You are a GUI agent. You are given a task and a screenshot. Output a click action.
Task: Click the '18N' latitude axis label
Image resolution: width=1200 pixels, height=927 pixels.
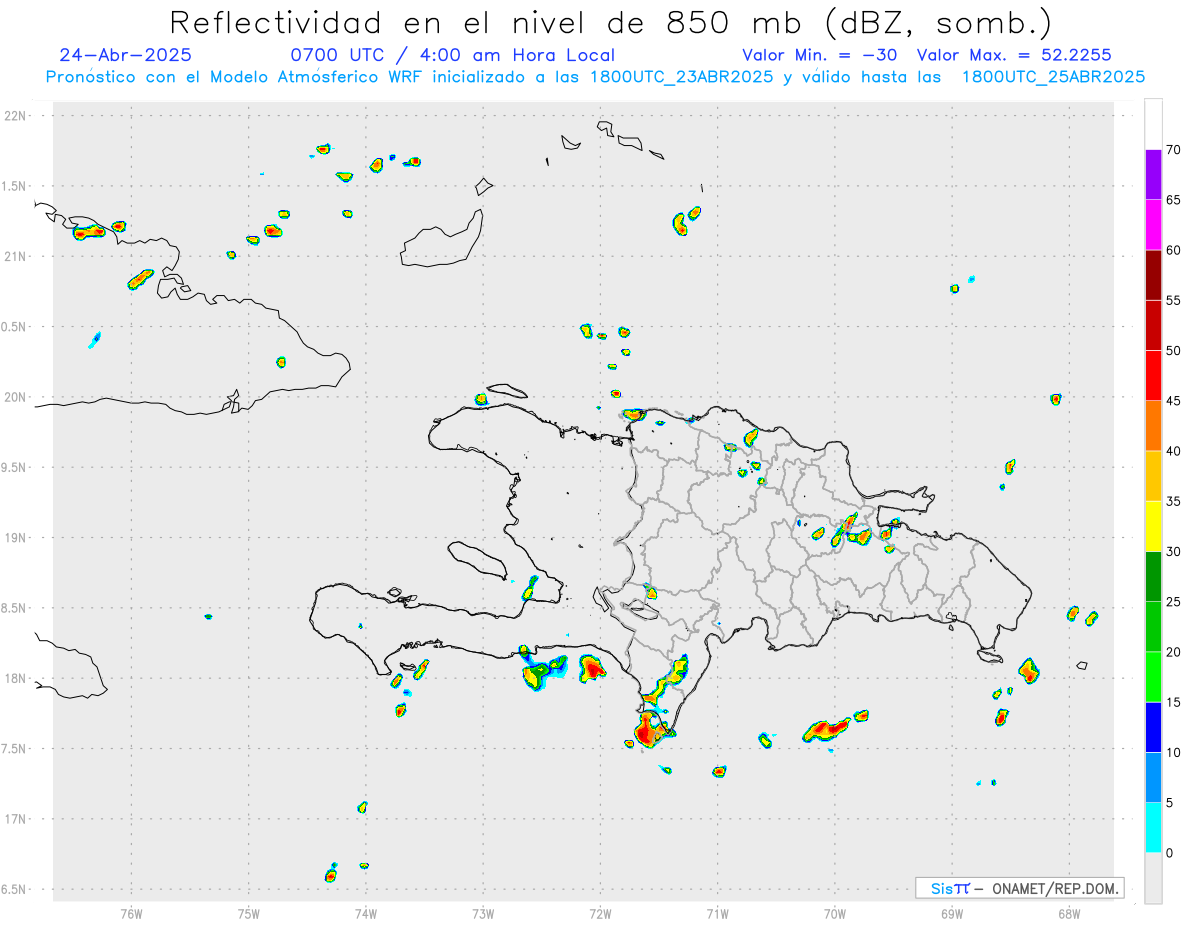(16, 678)
